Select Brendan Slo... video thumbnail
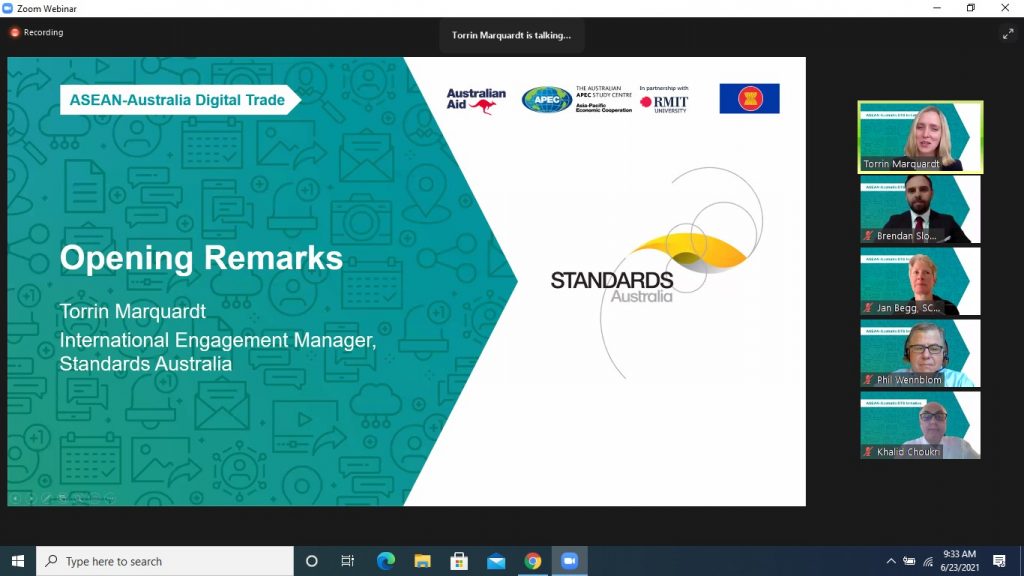Viewport: 1024px width, 576px height. coord(920,210)
